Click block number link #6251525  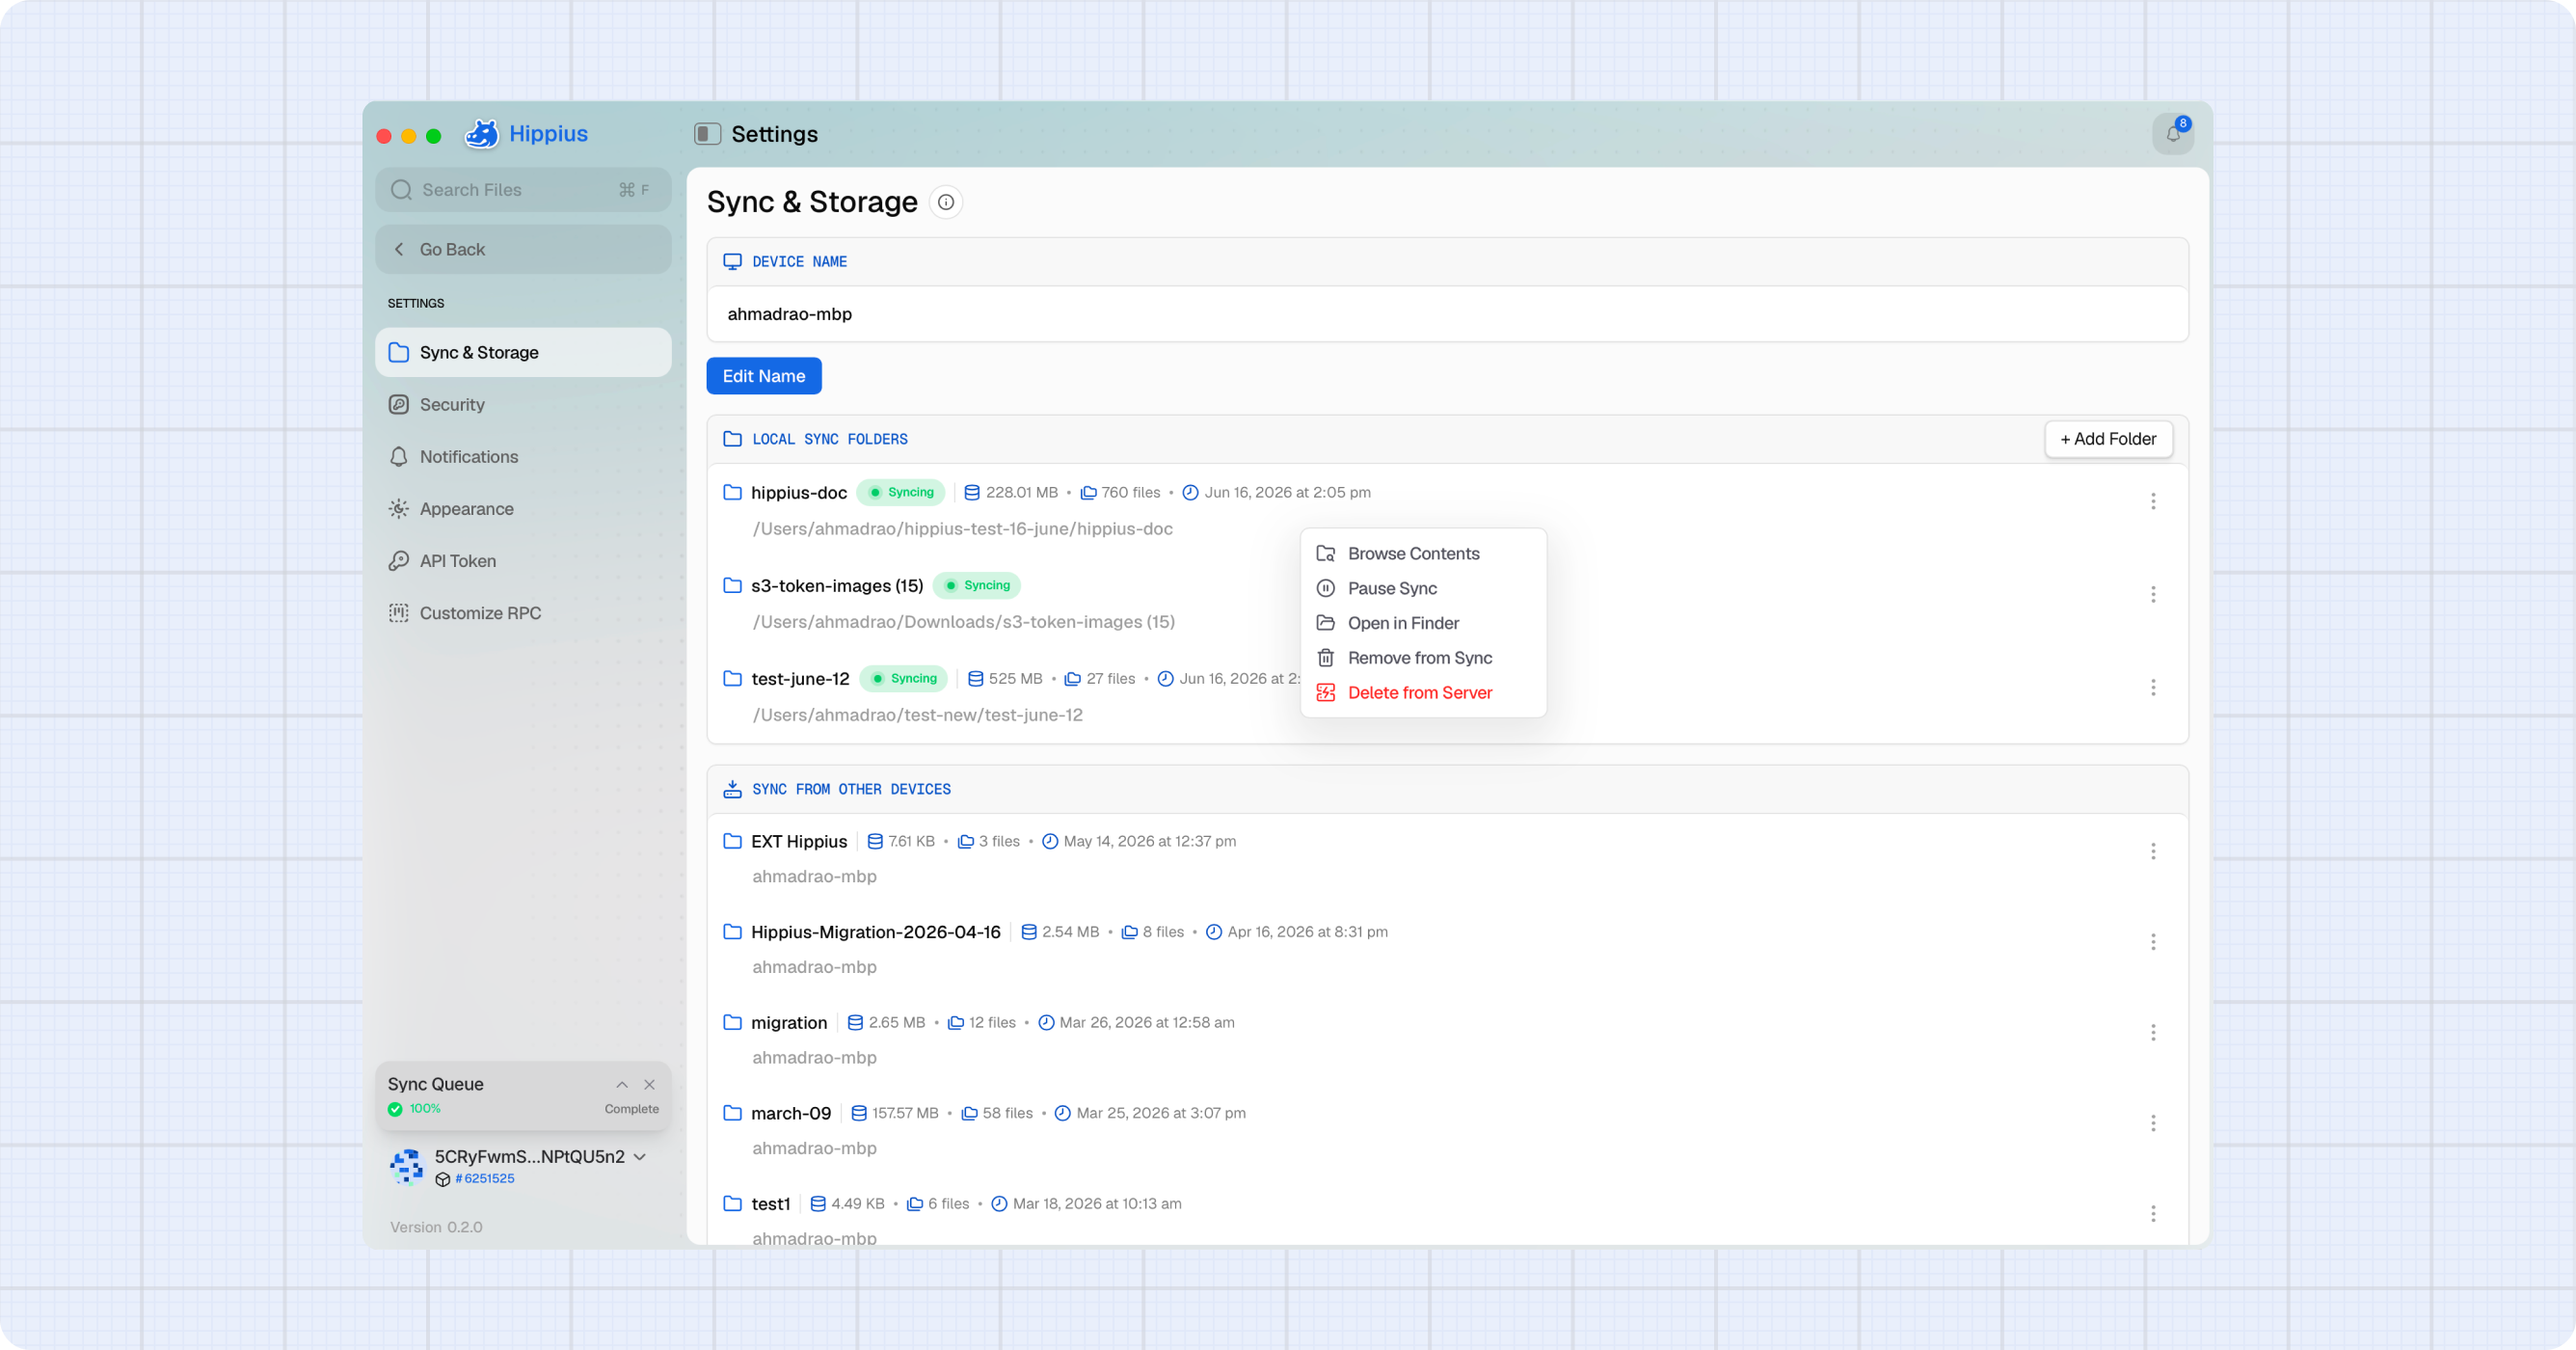485,1179
